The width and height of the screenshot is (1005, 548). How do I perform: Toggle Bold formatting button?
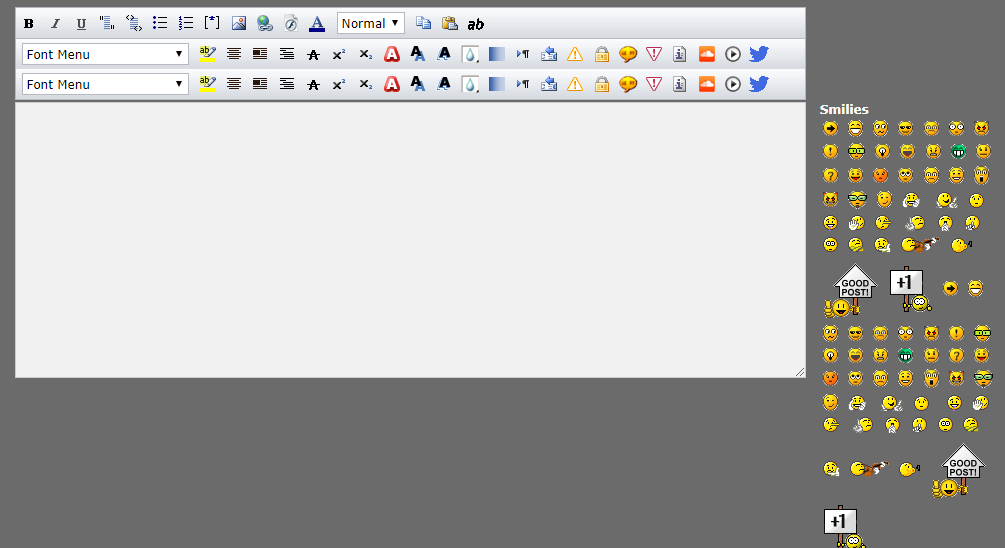[x=29, y=24]
